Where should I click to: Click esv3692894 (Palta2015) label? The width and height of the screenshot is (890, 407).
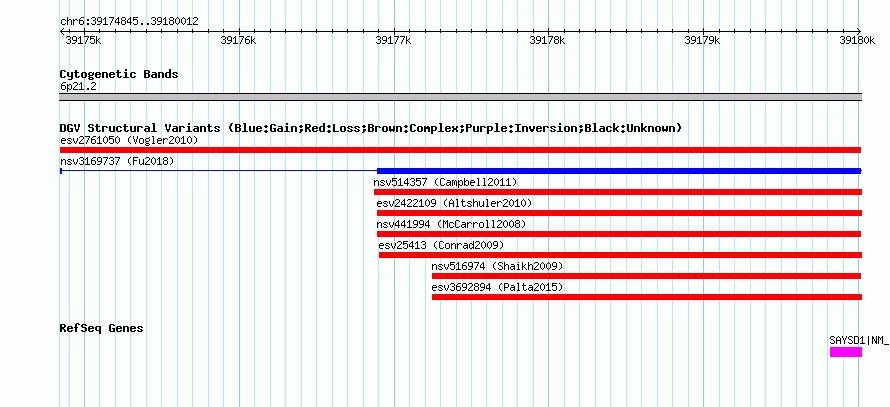(497, 287)
